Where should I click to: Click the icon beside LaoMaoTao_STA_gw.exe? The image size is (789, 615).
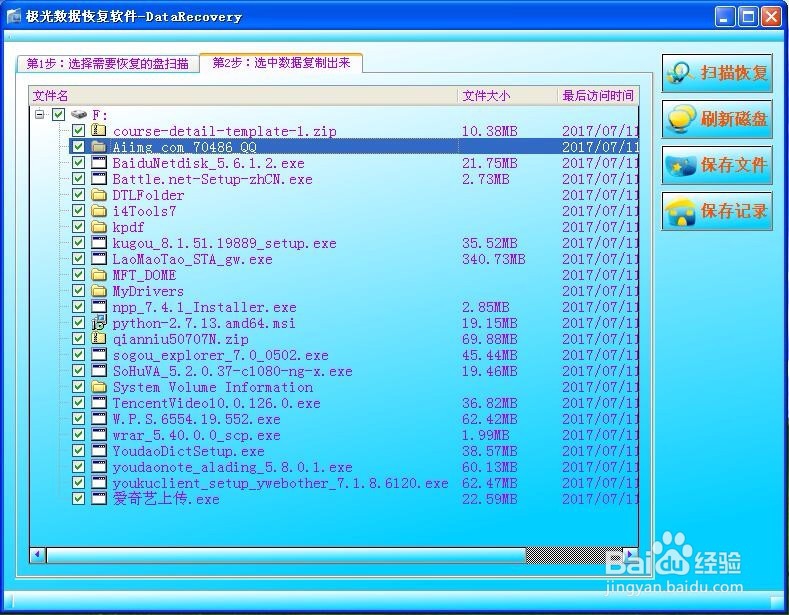[99, 259]
